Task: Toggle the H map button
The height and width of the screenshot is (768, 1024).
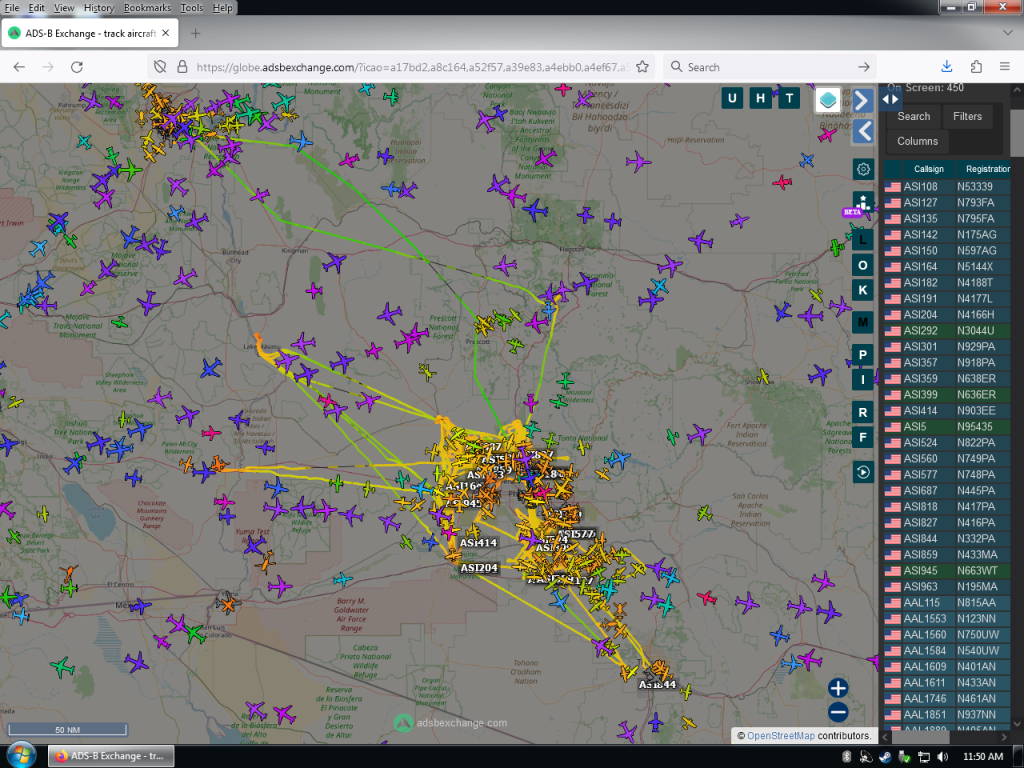Action: (761, 99)
